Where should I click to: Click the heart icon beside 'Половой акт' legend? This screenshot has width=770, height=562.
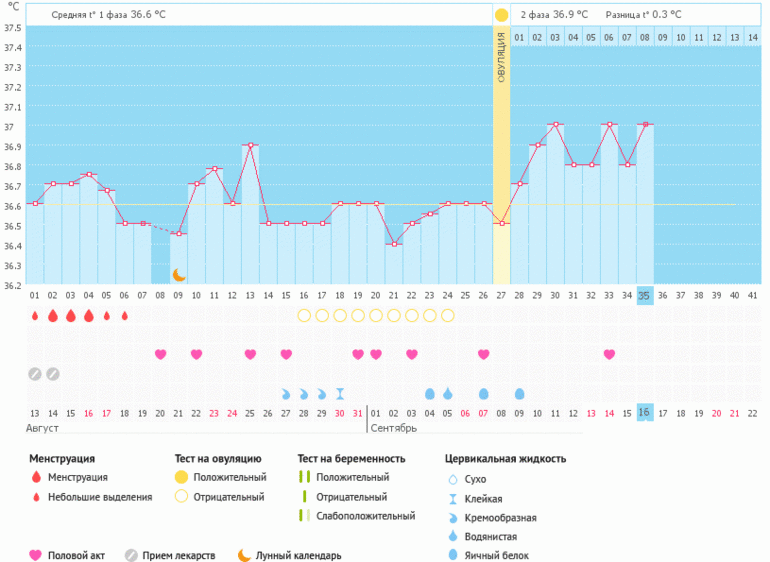[x=37, y=555]
